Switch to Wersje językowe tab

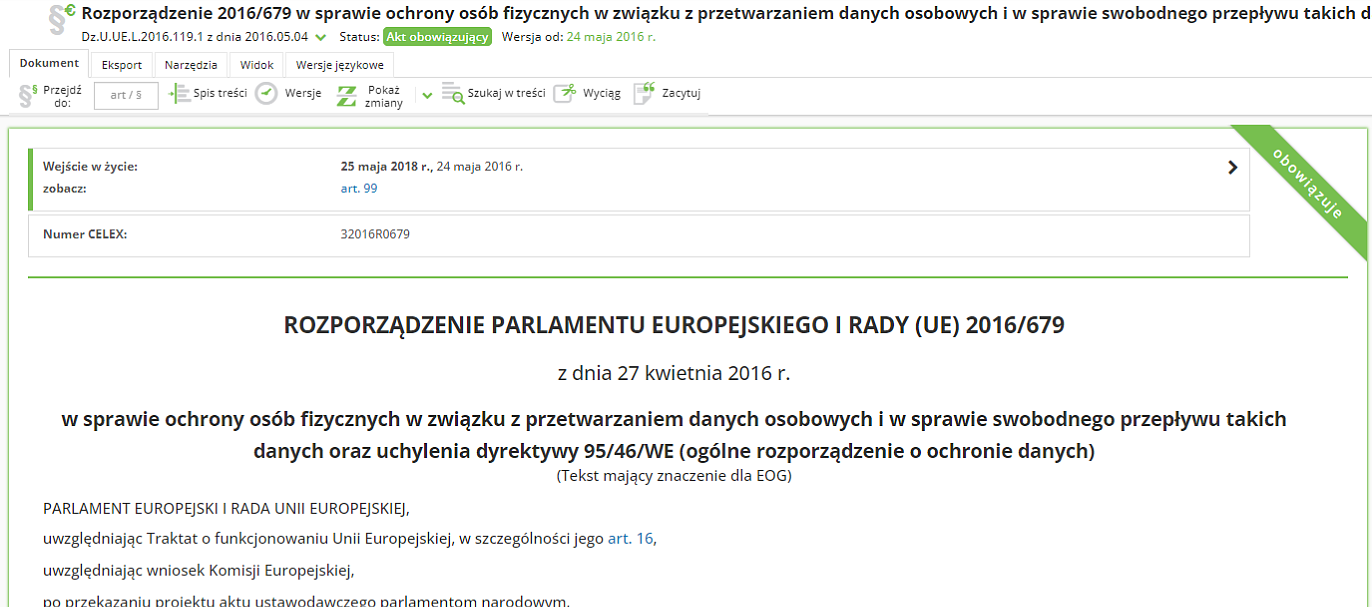[339, 65]
